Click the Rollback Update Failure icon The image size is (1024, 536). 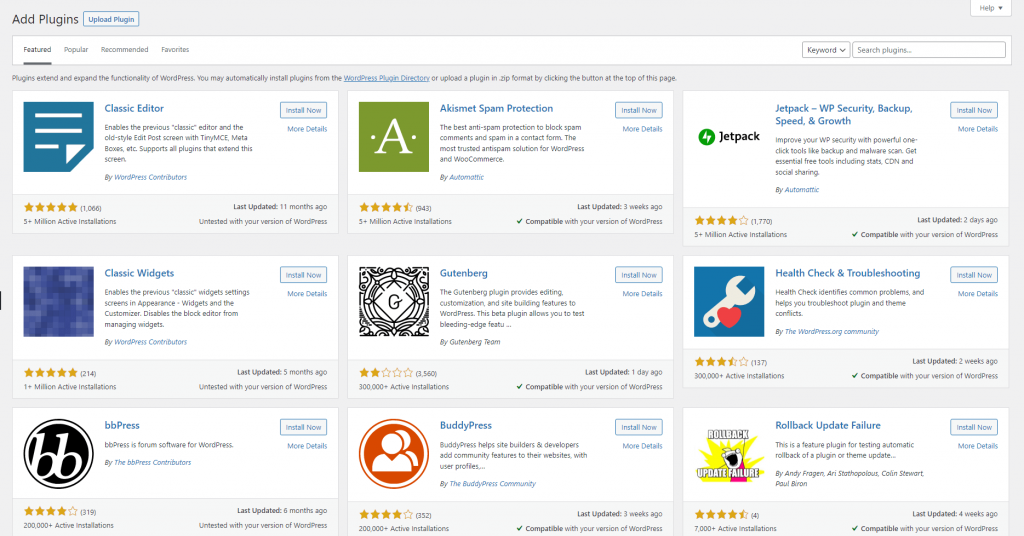coord(729,455)
